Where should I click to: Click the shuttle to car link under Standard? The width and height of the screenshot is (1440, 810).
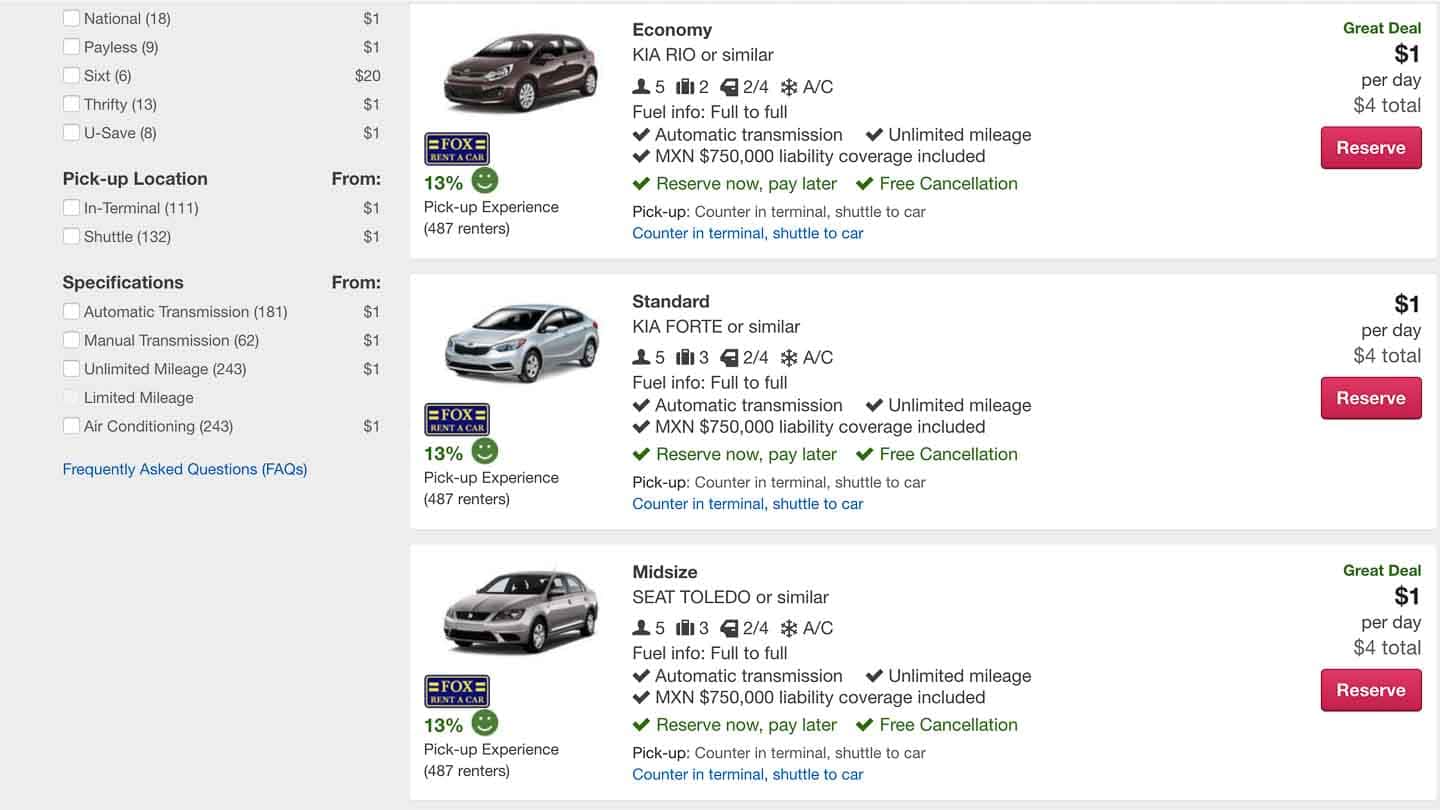(817, 503)
